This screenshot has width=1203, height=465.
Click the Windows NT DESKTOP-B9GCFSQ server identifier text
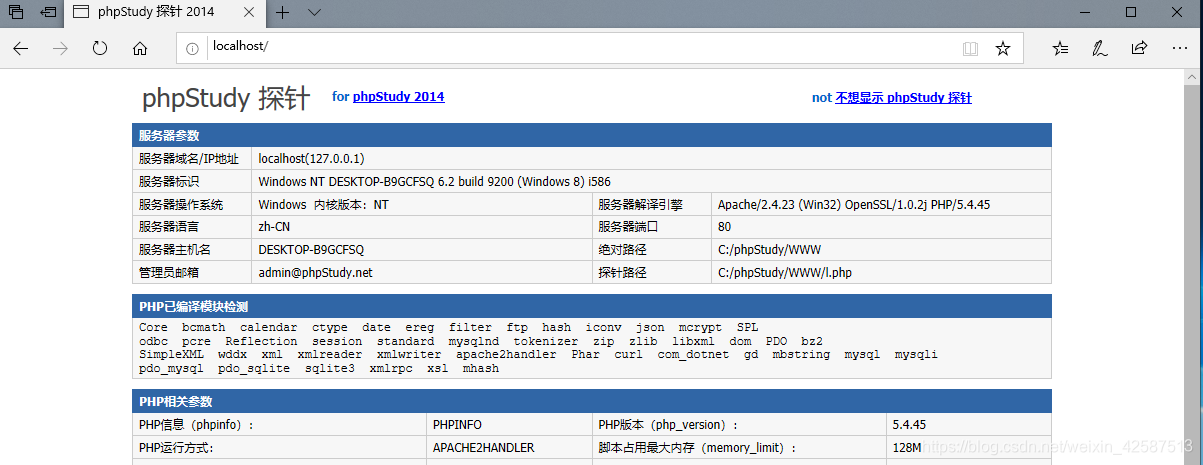[x=434, y=181]
